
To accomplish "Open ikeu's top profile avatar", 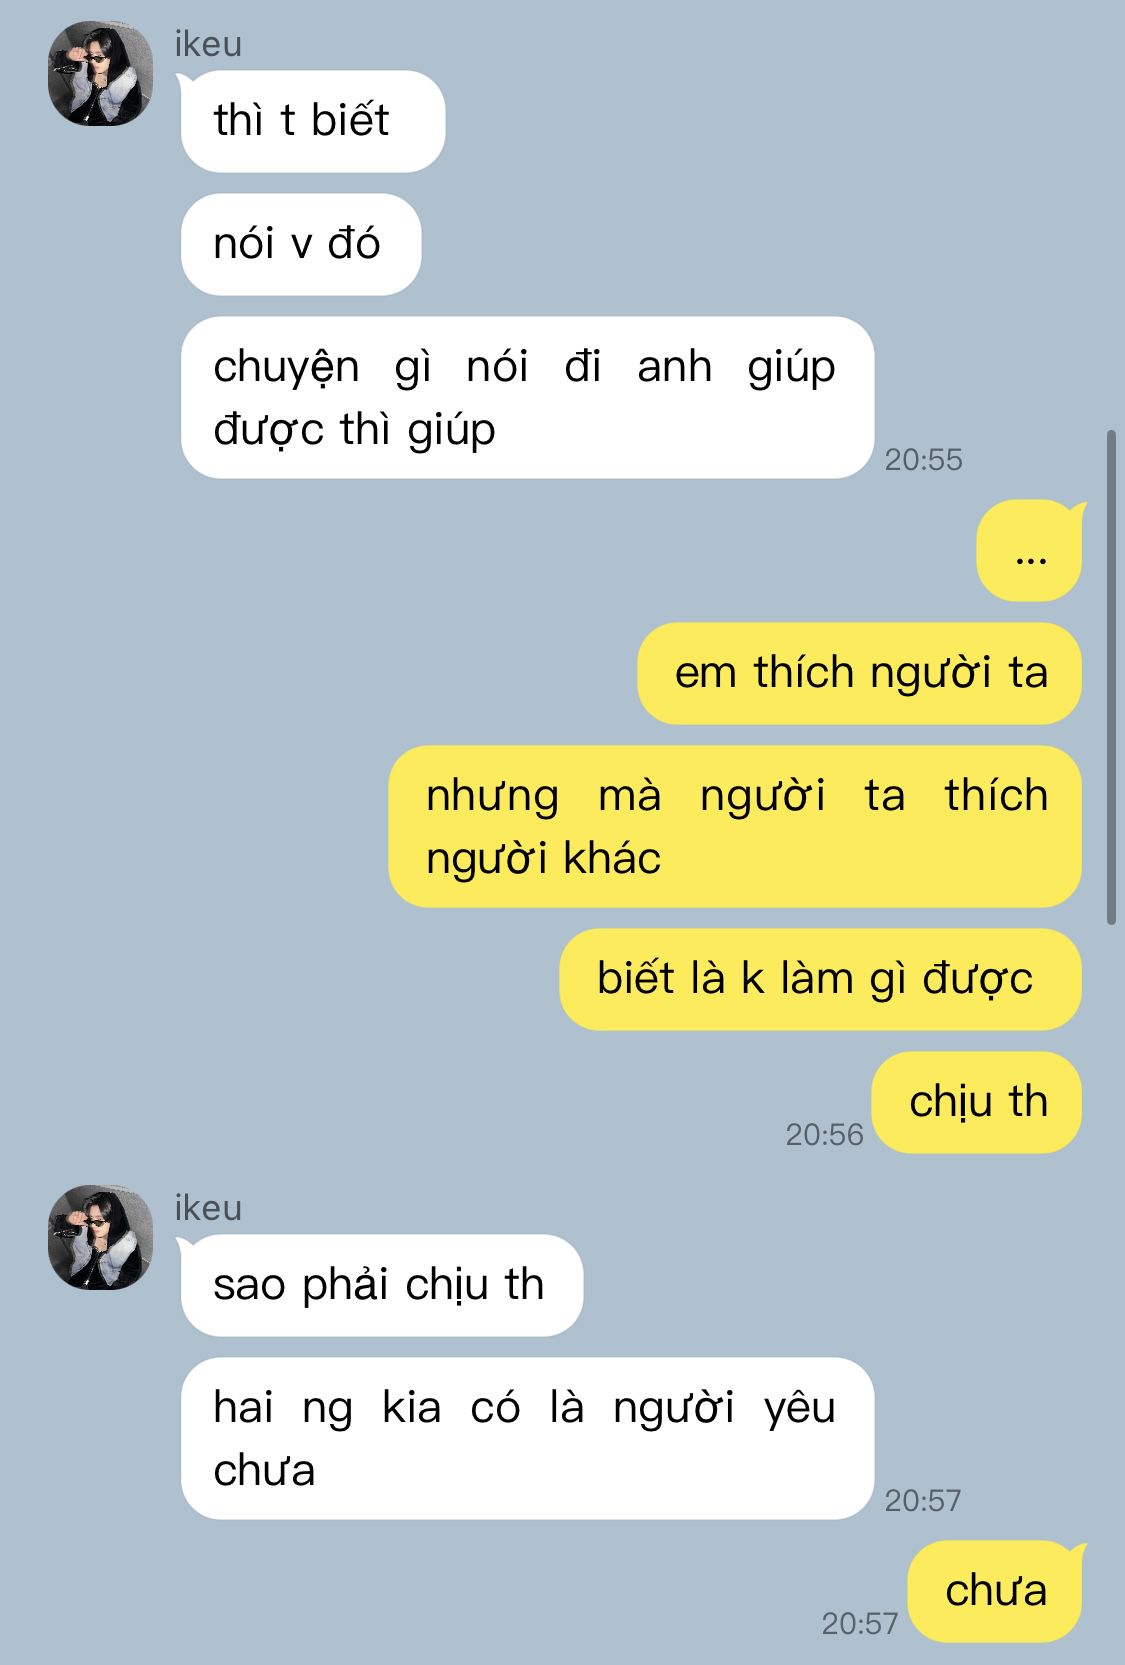I will pos(100,74).
